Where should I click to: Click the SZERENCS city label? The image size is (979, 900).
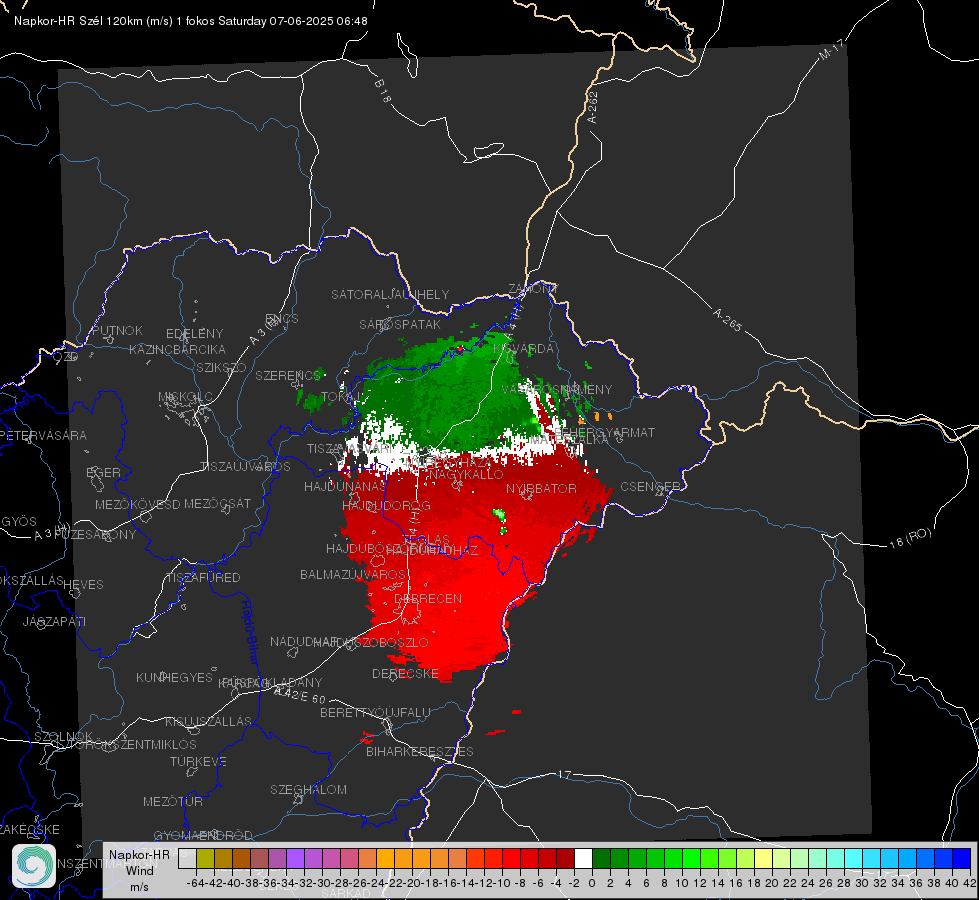(288, 375)
